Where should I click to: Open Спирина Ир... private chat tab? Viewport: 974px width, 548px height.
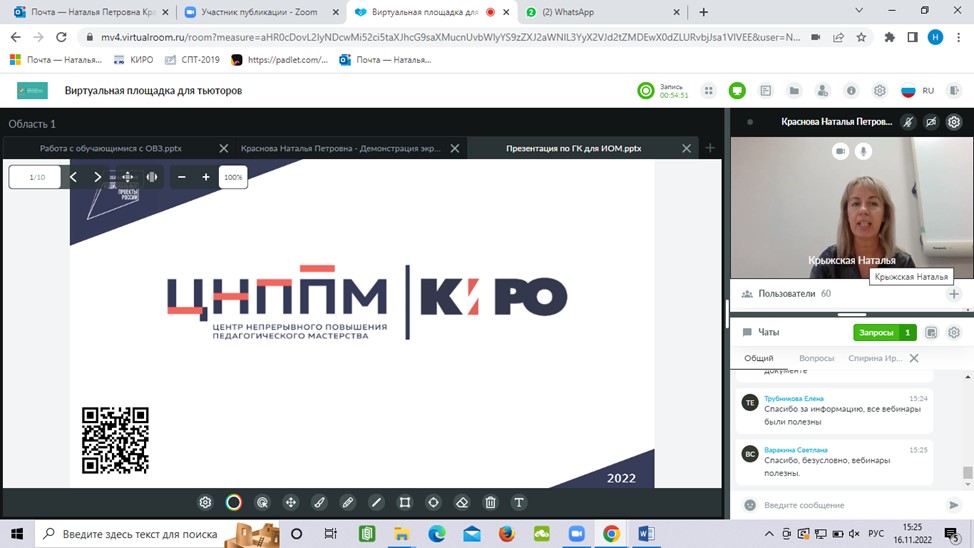[875, 358]
